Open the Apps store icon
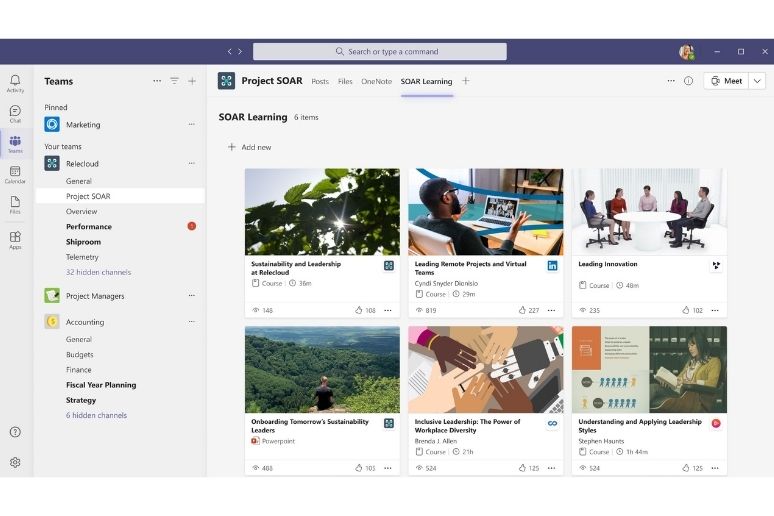Viewport: 774px width, 516px height. pos(15,240)
